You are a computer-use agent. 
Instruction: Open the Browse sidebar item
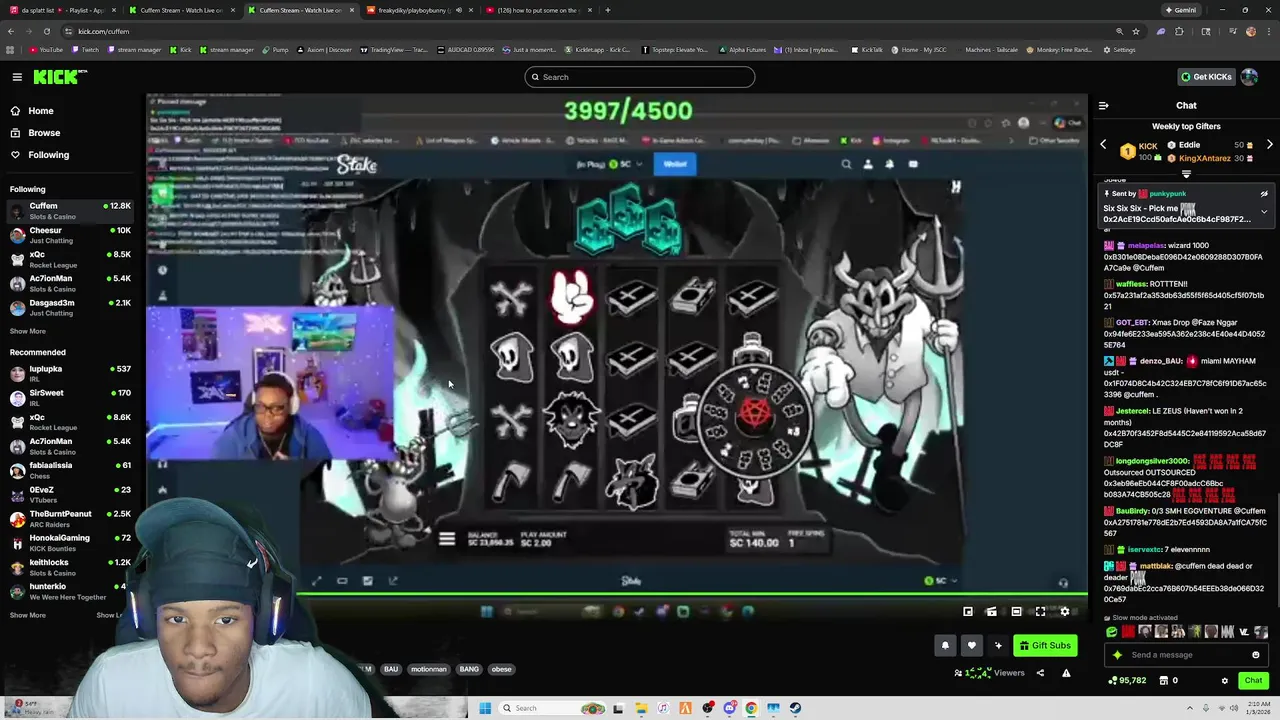[44, 133]
